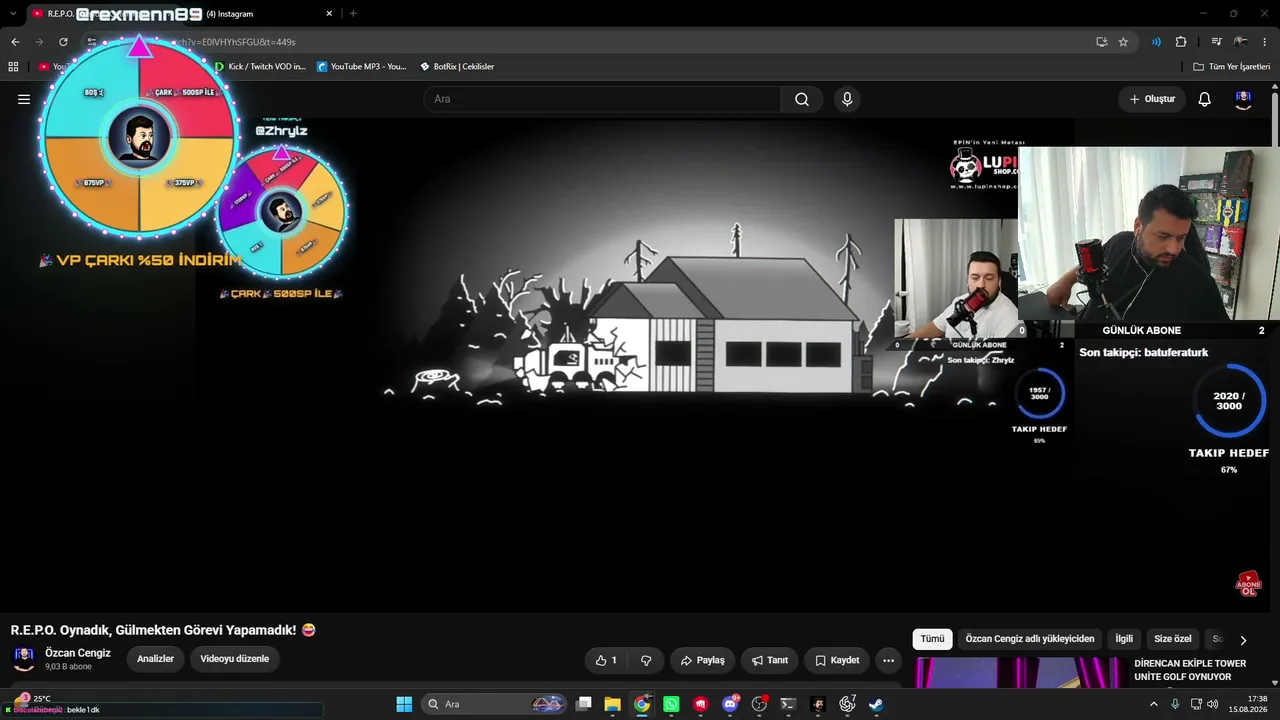Start voice search with the microphone icon

coord(847,99)
